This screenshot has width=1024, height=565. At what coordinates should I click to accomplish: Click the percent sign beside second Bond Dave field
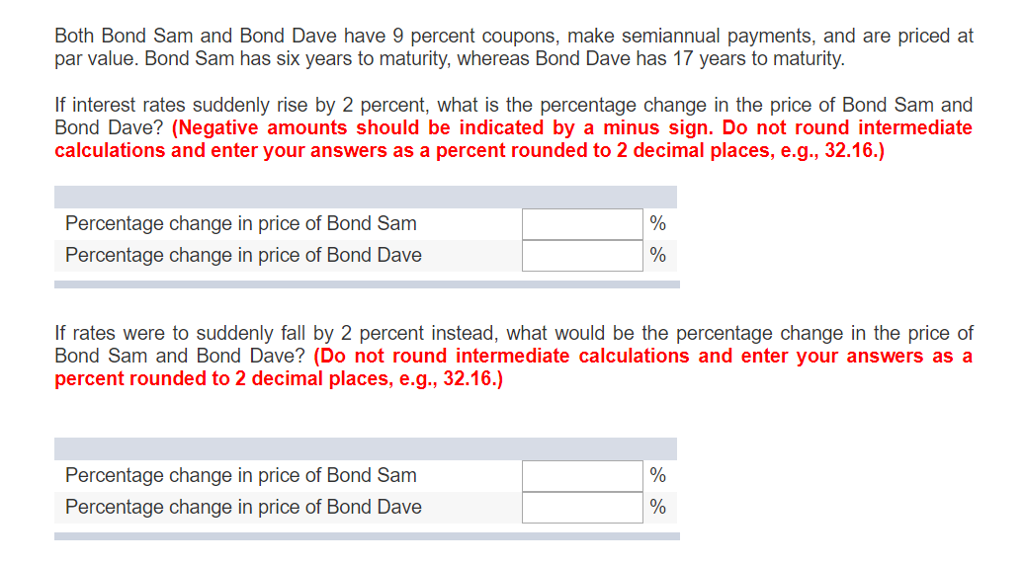pyautogui.click(x=658, y=507)
